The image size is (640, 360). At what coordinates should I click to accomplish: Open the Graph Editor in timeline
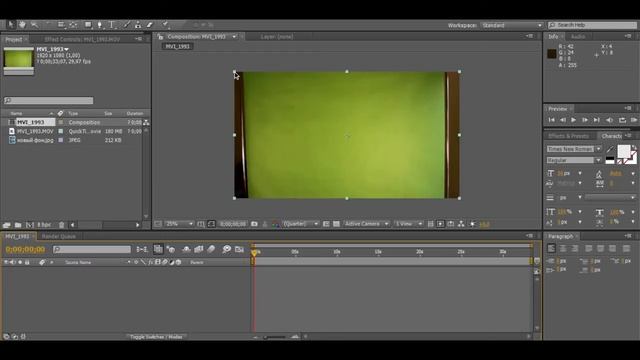[x=239, y=249]
